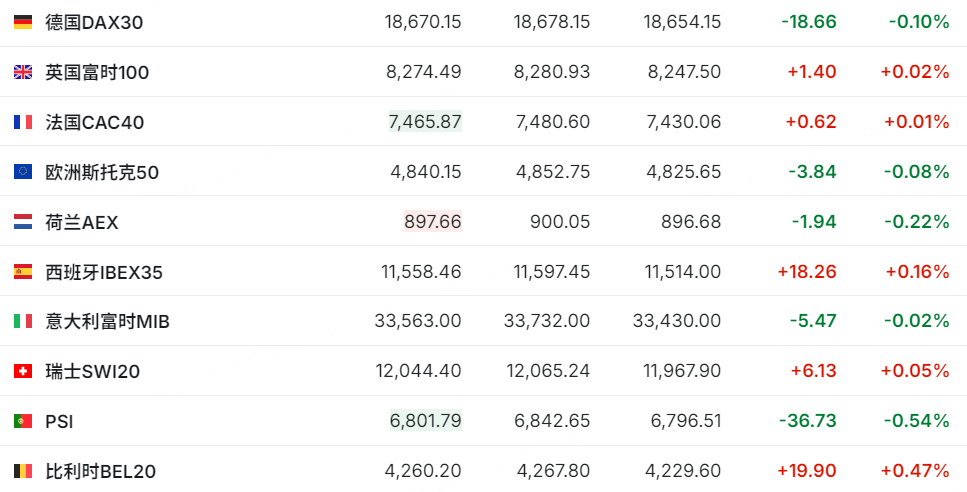Select the 荷兰AEX index name
Image resolution: width=967 pixels, height=492 pixels.
pyautogui.click(x=81, y=222)
